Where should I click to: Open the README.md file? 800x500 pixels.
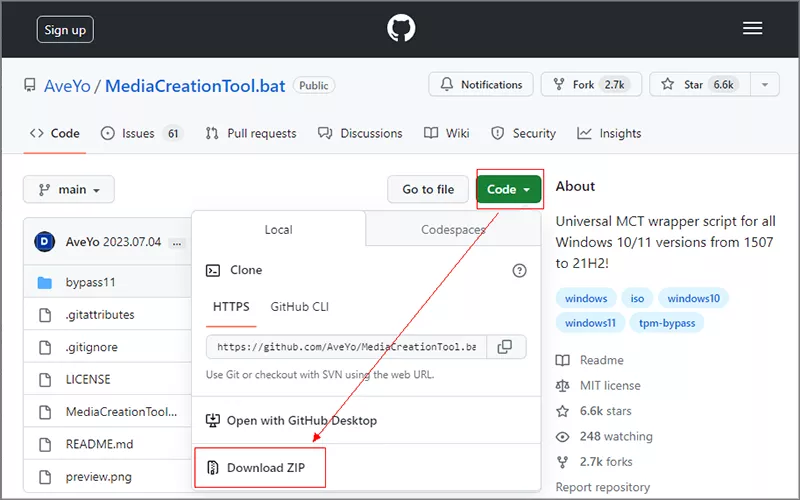[99, 444]
